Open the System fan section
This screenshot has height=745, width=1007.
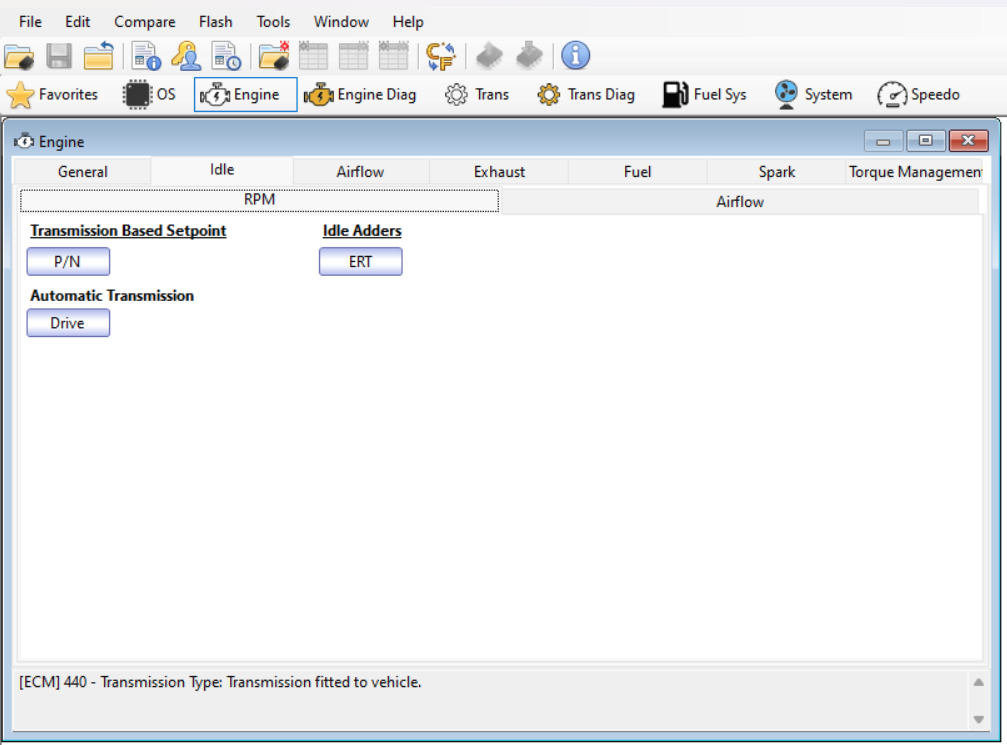[813, 95]
